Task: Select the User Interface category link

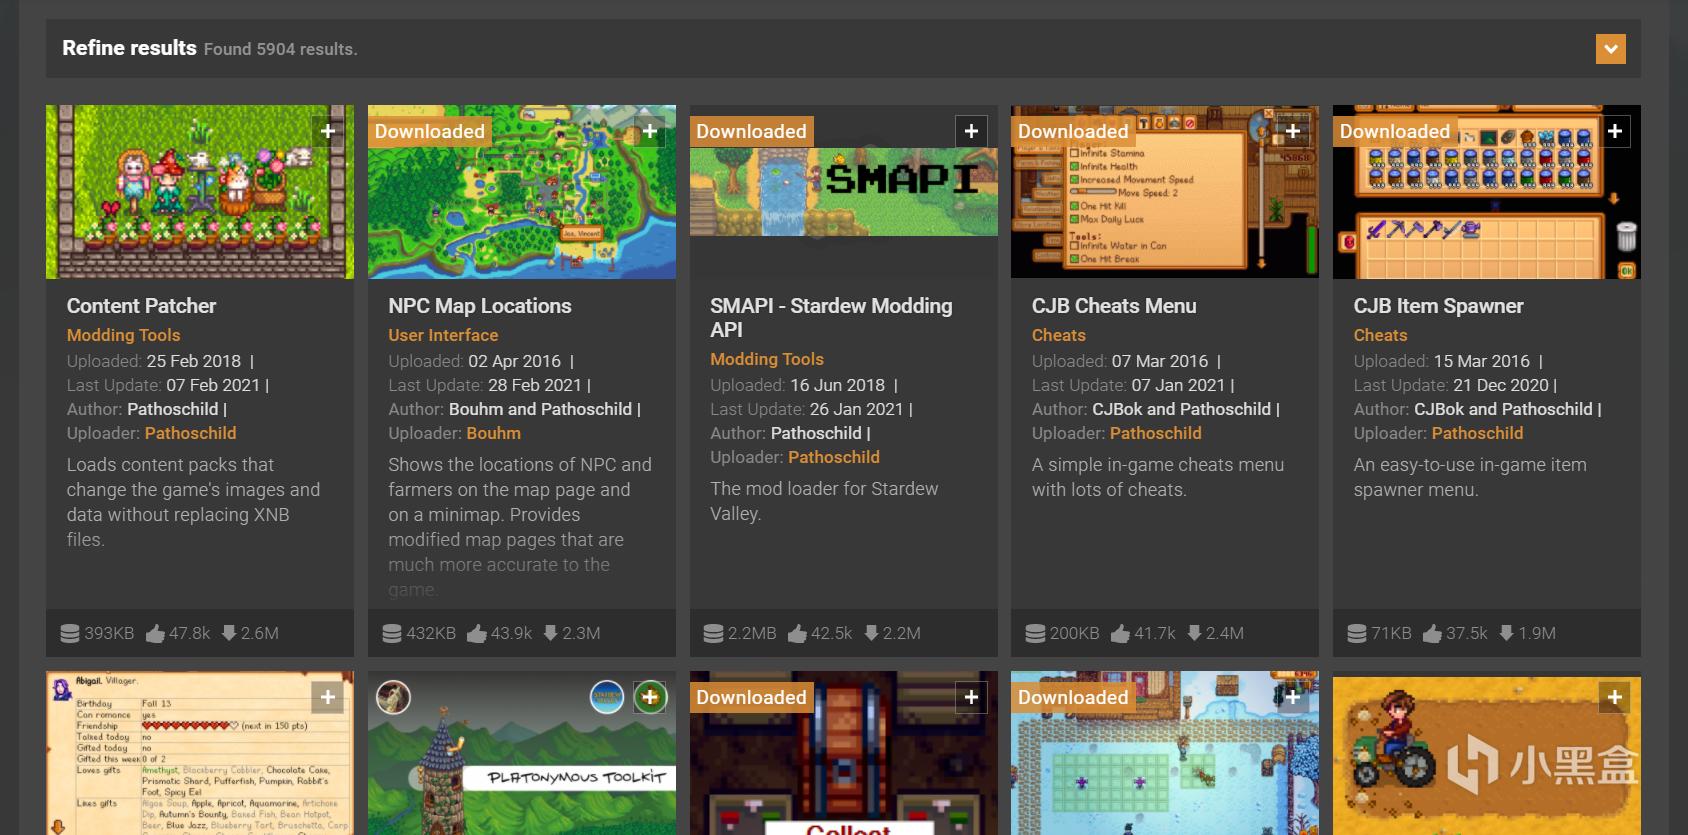Action: [x=443, y=335]
